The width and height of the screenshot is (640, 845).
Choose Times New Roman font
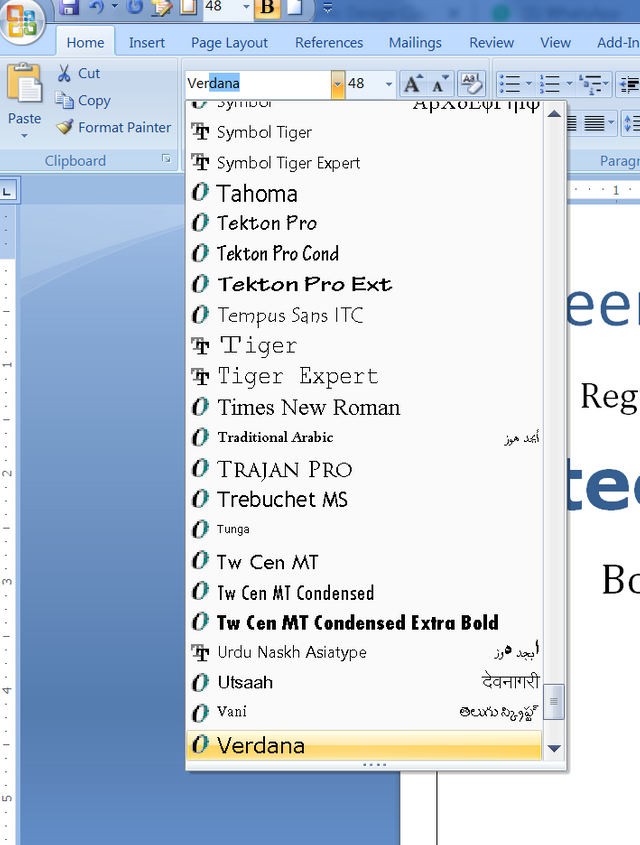(364, 407)
